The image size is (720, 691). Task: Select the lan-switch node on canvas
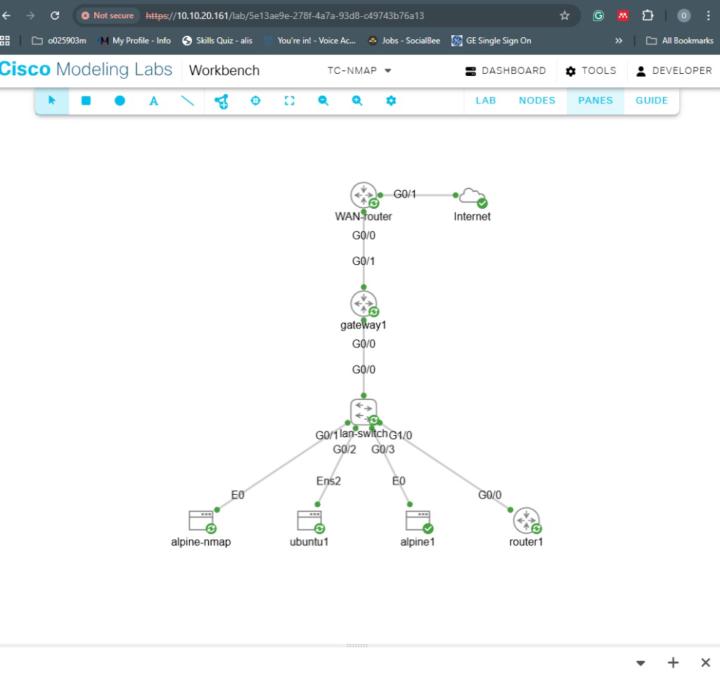pos(363,411)
